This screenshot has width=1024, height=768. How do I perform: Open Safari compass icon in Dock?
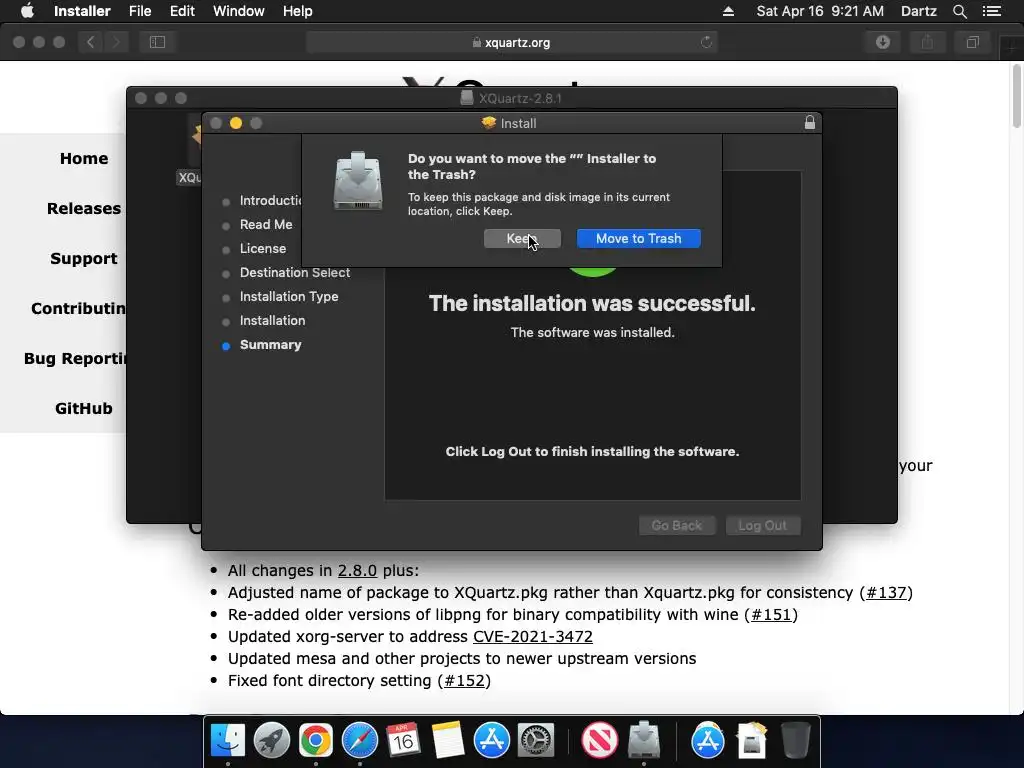point(360,741)
